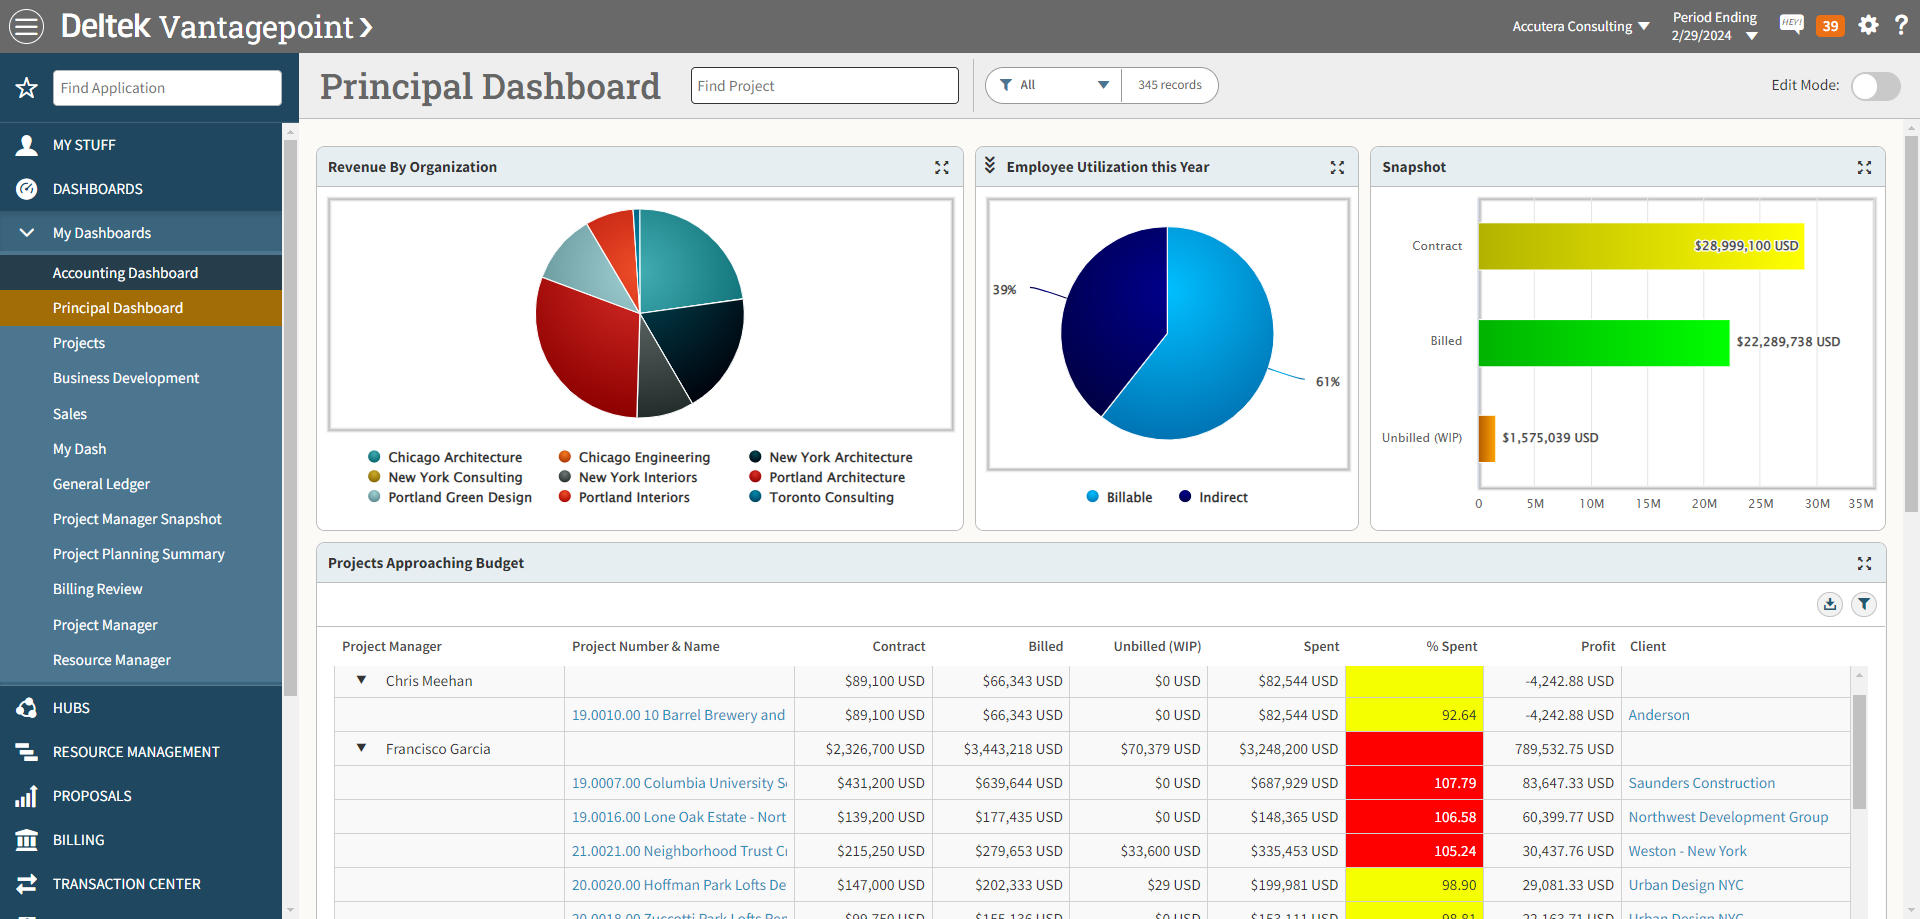Open the settings gear icon
The width and height of the screenshot is (1920, 919).
click(x=1868, y=25)
